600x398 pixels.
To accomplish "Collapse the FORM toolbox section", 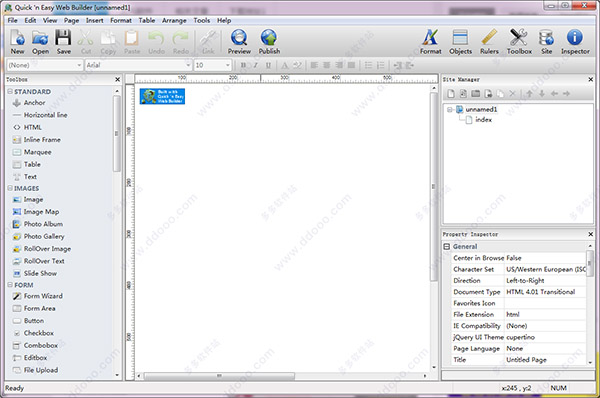I will click(x=10, y=285).
